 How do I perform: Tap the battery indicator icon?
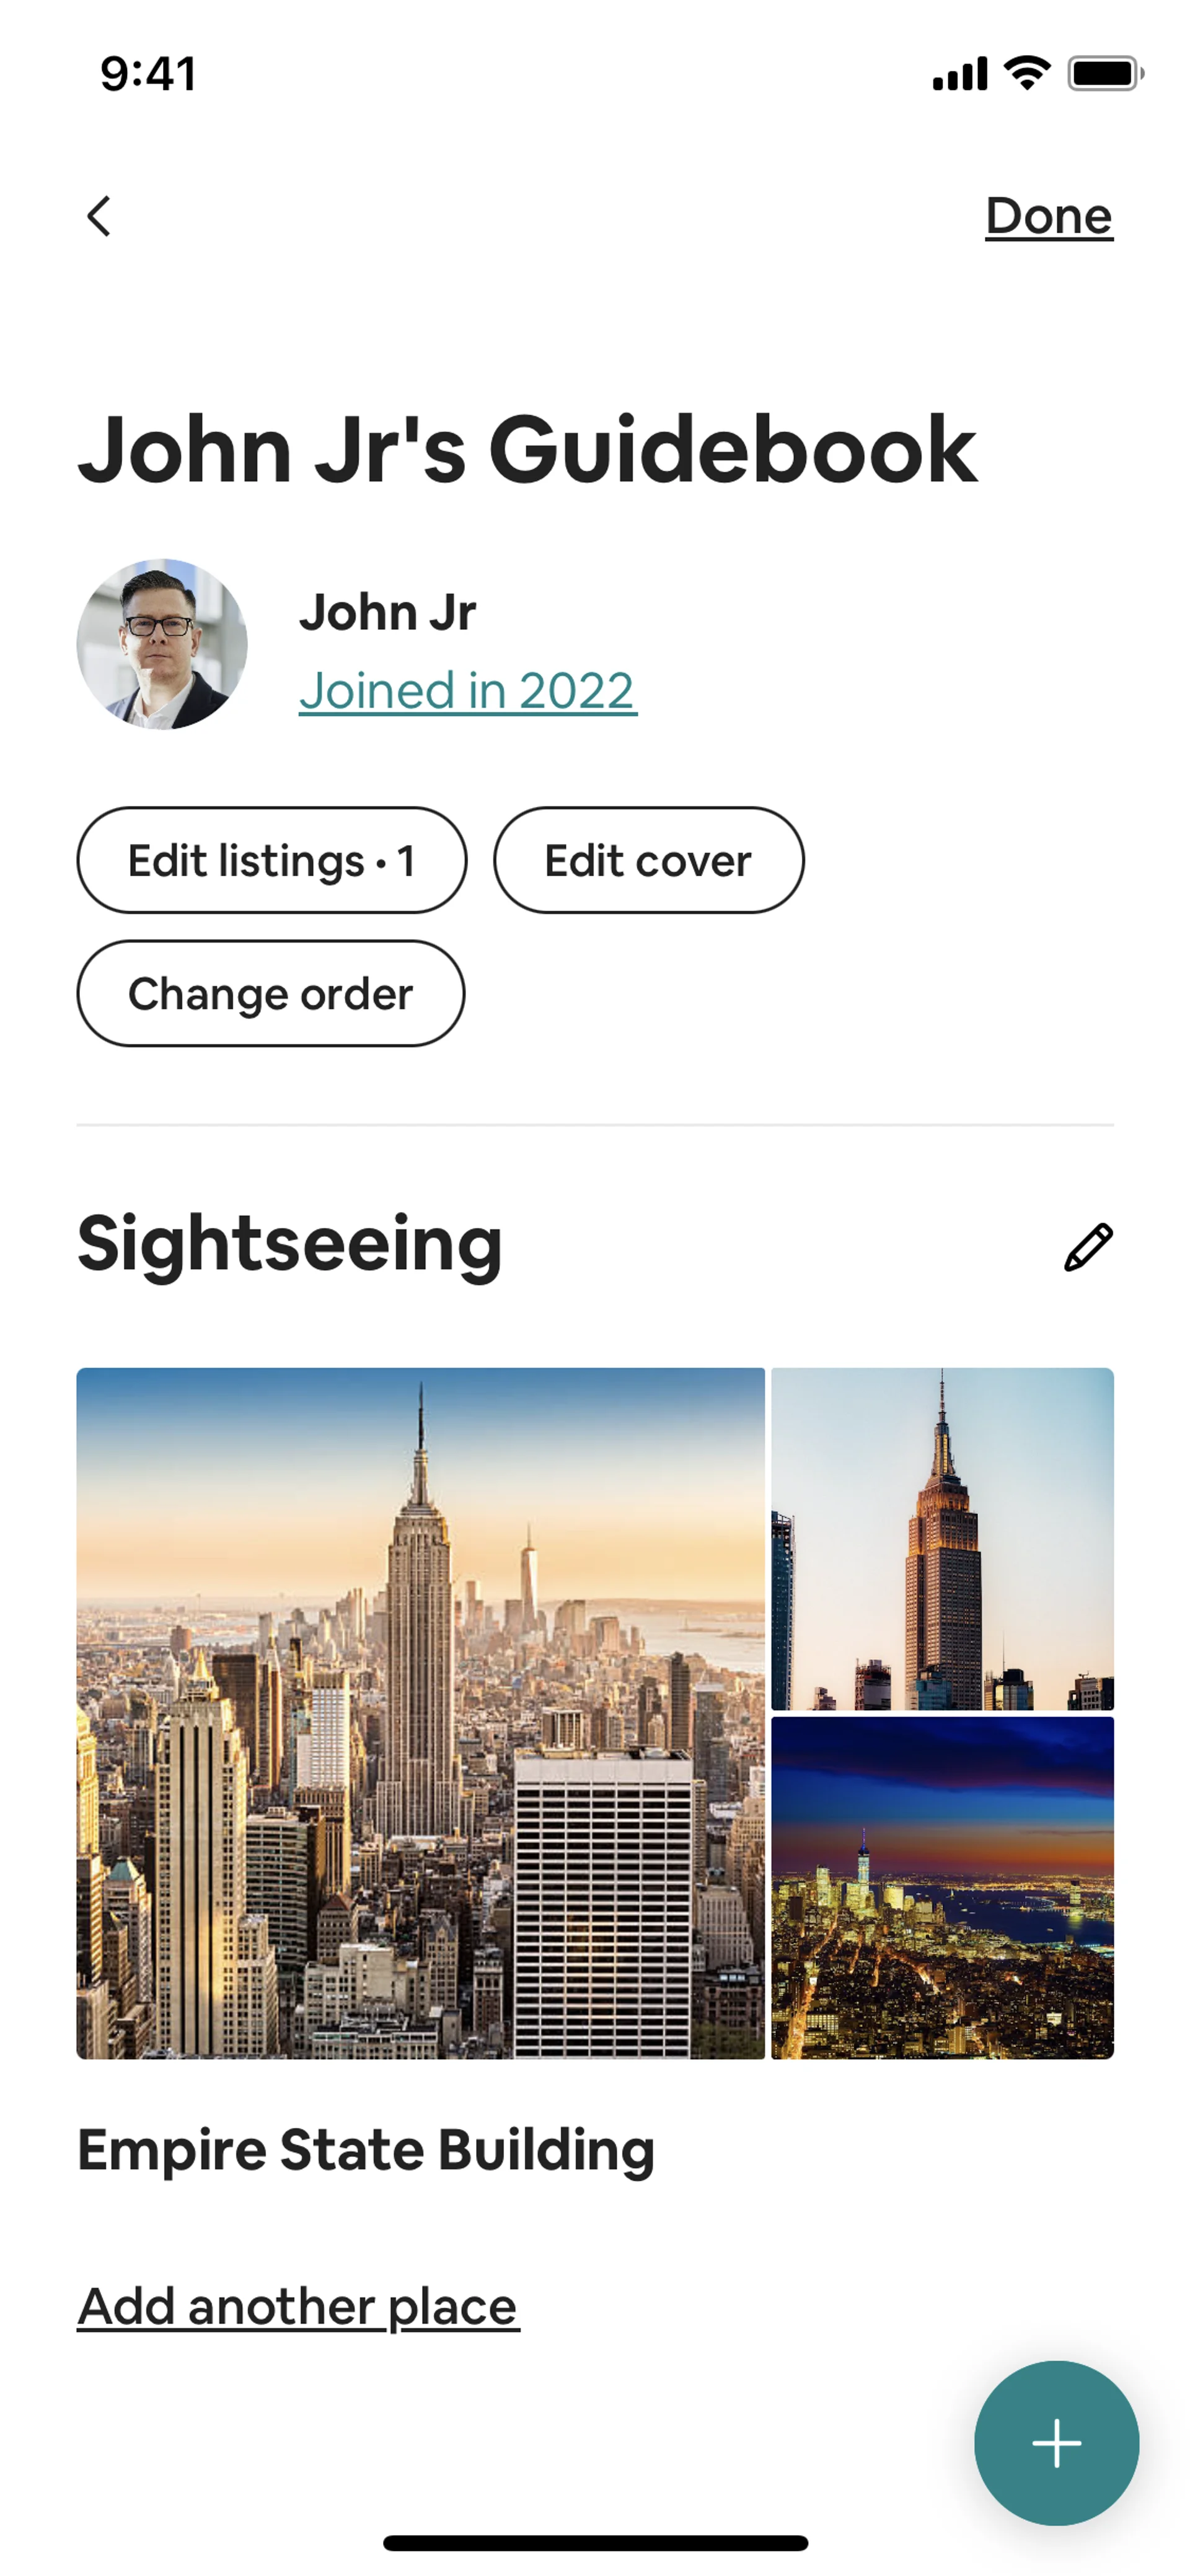coord(1105,73)
